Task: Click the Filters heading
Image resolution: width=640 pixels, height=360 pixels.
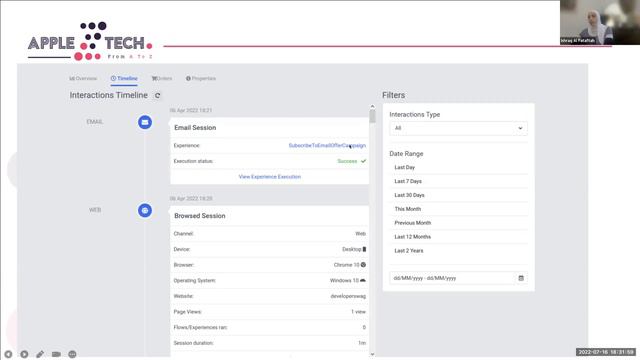Action: (x=393, y=95)
